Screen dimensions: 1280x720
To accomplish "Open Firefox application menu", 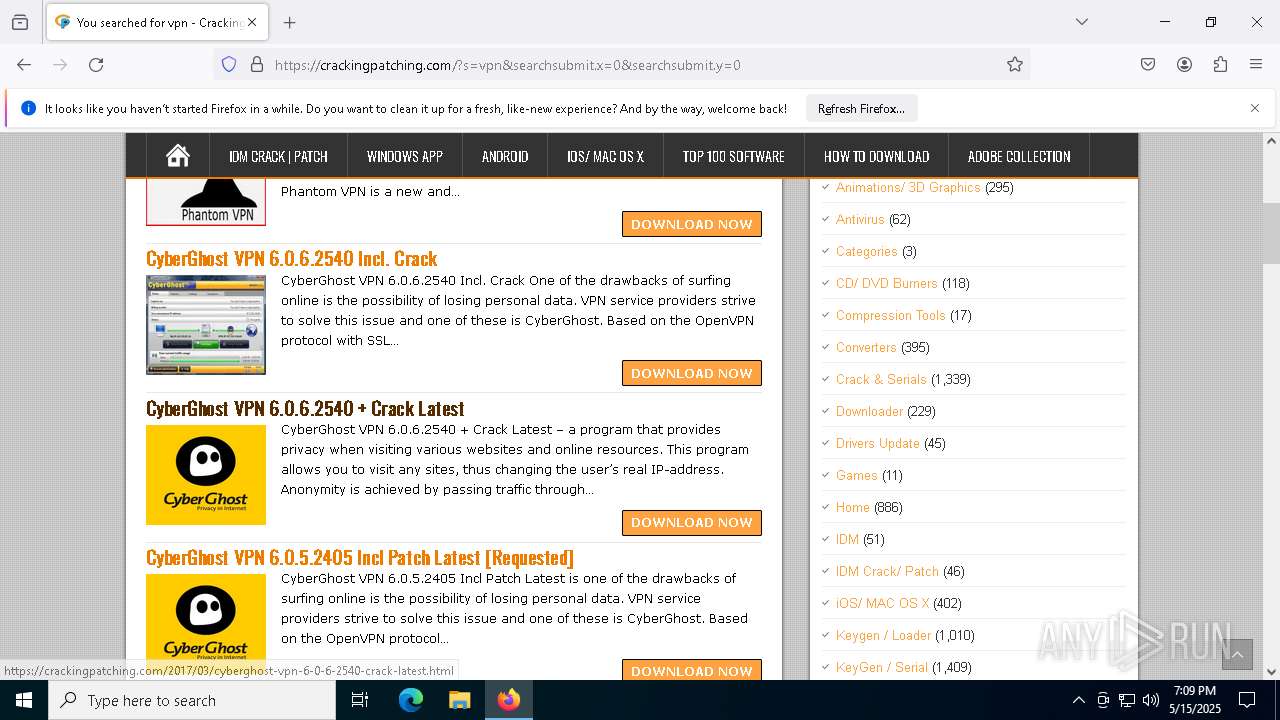I will click(1256, 65).
